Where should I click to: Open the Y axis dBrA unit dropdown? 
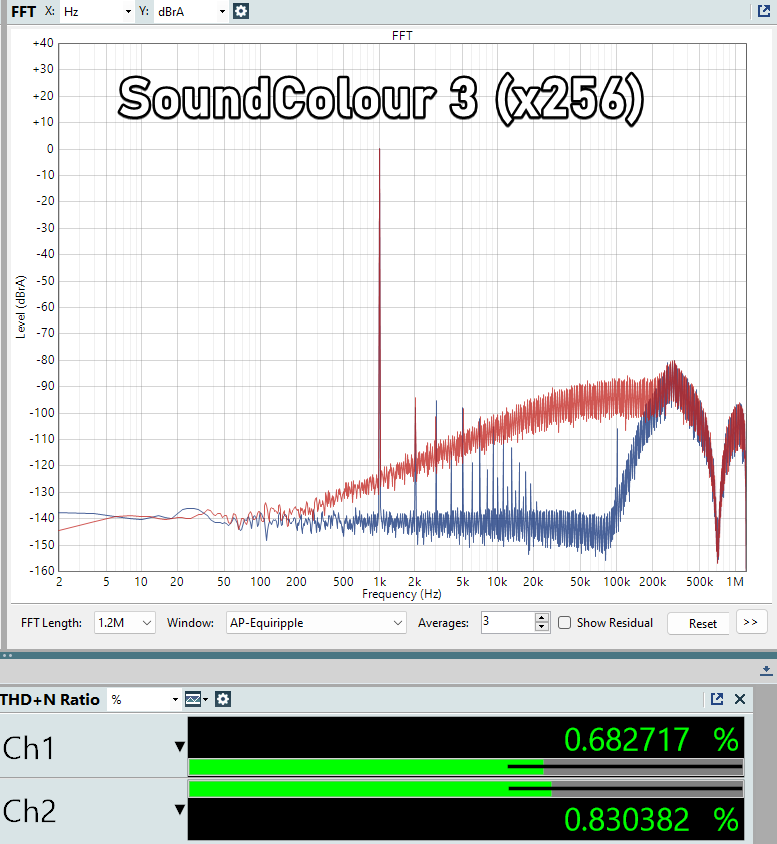[x=190, y=12]
